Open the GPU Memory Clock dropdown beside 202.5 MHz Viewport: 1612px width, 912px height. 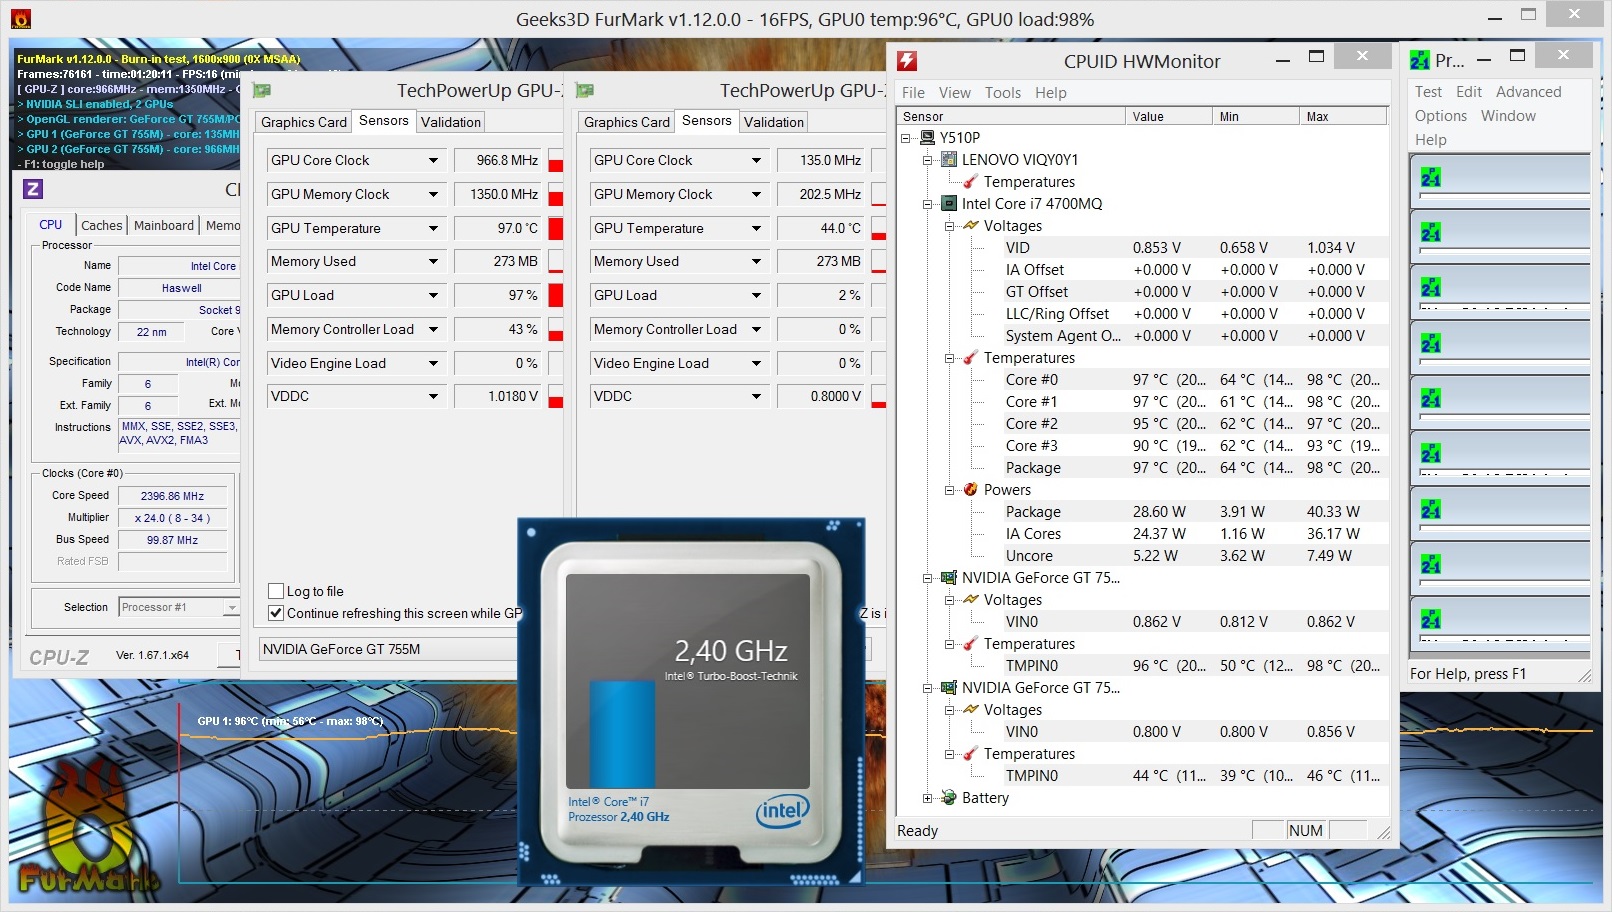point(756,194)
